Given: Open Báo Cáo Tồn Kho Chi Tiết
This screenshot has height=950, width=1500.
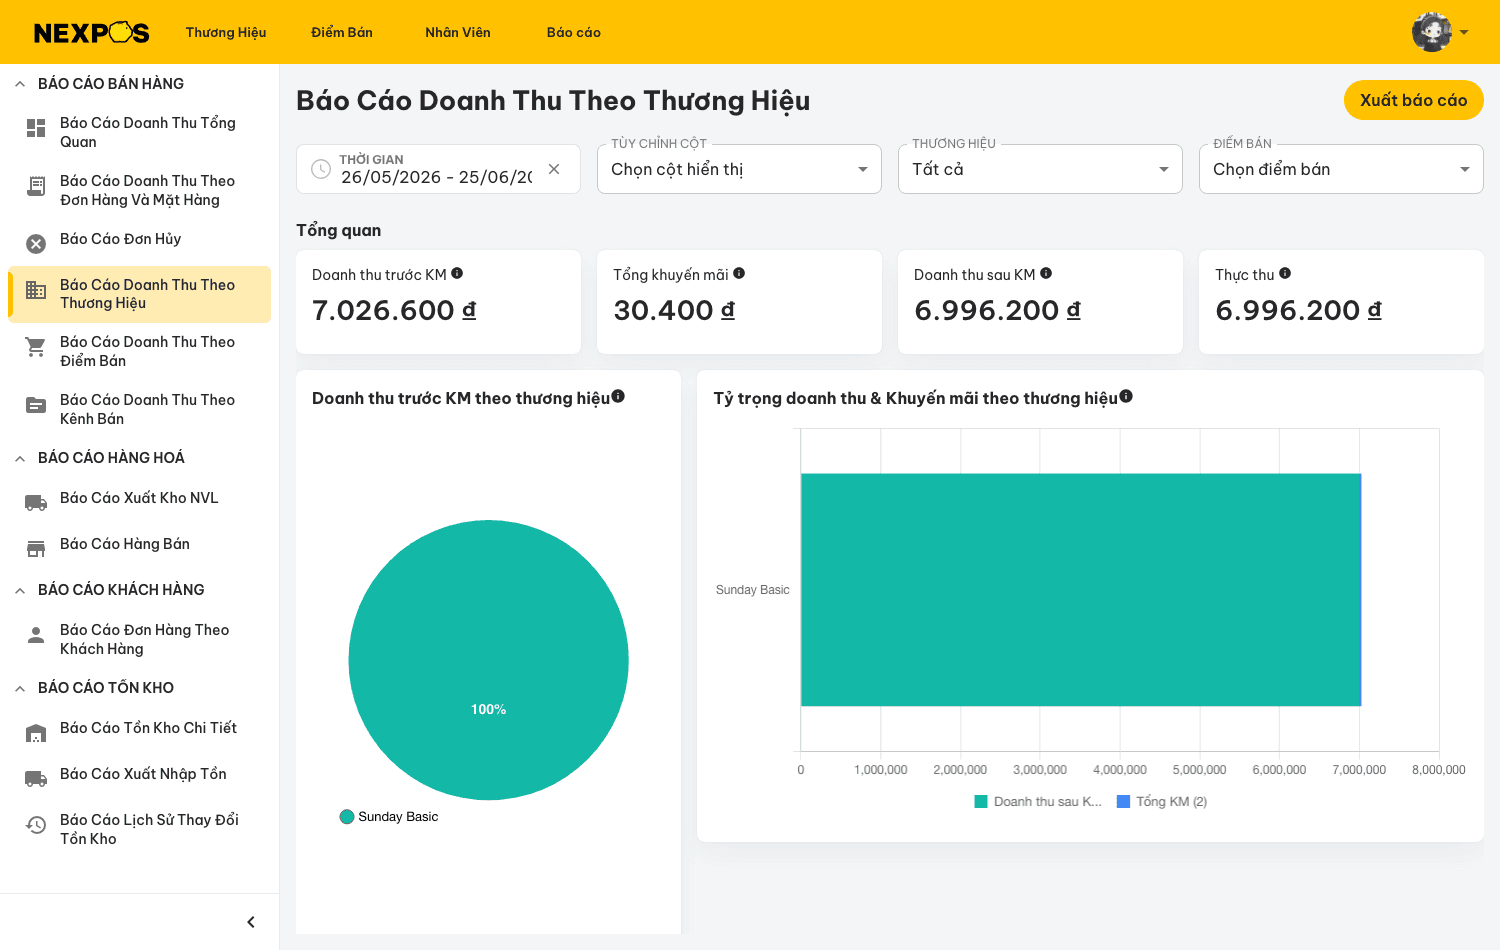Looking at the screenshot, I should pyautogui.click(x=139, y=728).
